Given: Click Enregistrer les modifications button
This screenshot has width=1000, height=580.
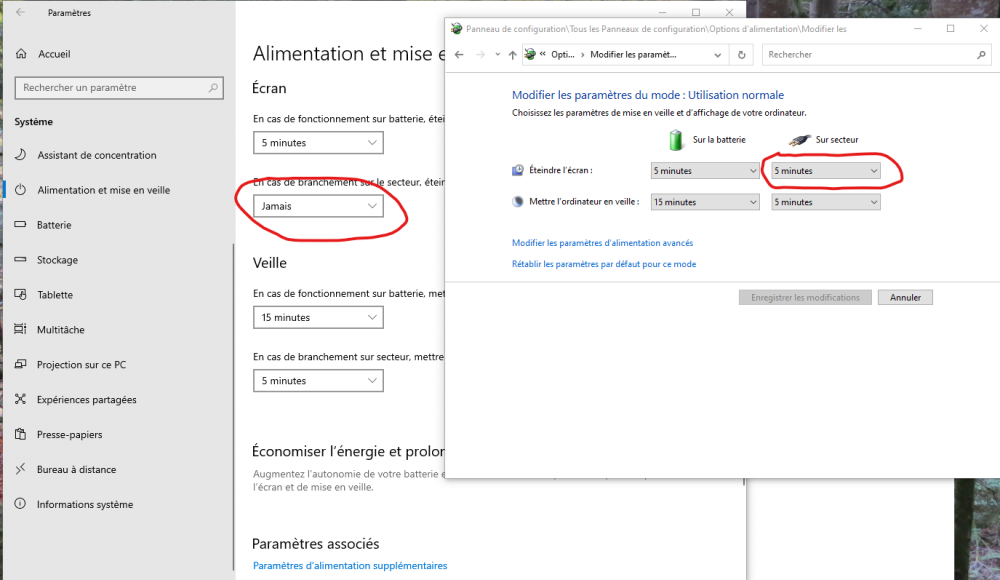Looking at the screenshot, I should pos(805,297).
